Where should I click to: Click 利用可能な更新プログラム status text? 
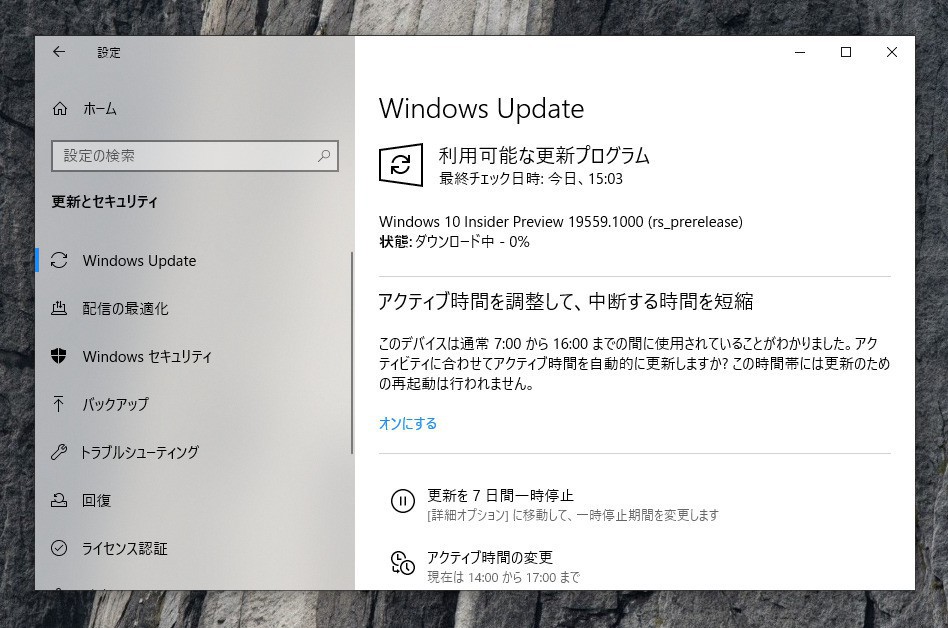point(544,156)
